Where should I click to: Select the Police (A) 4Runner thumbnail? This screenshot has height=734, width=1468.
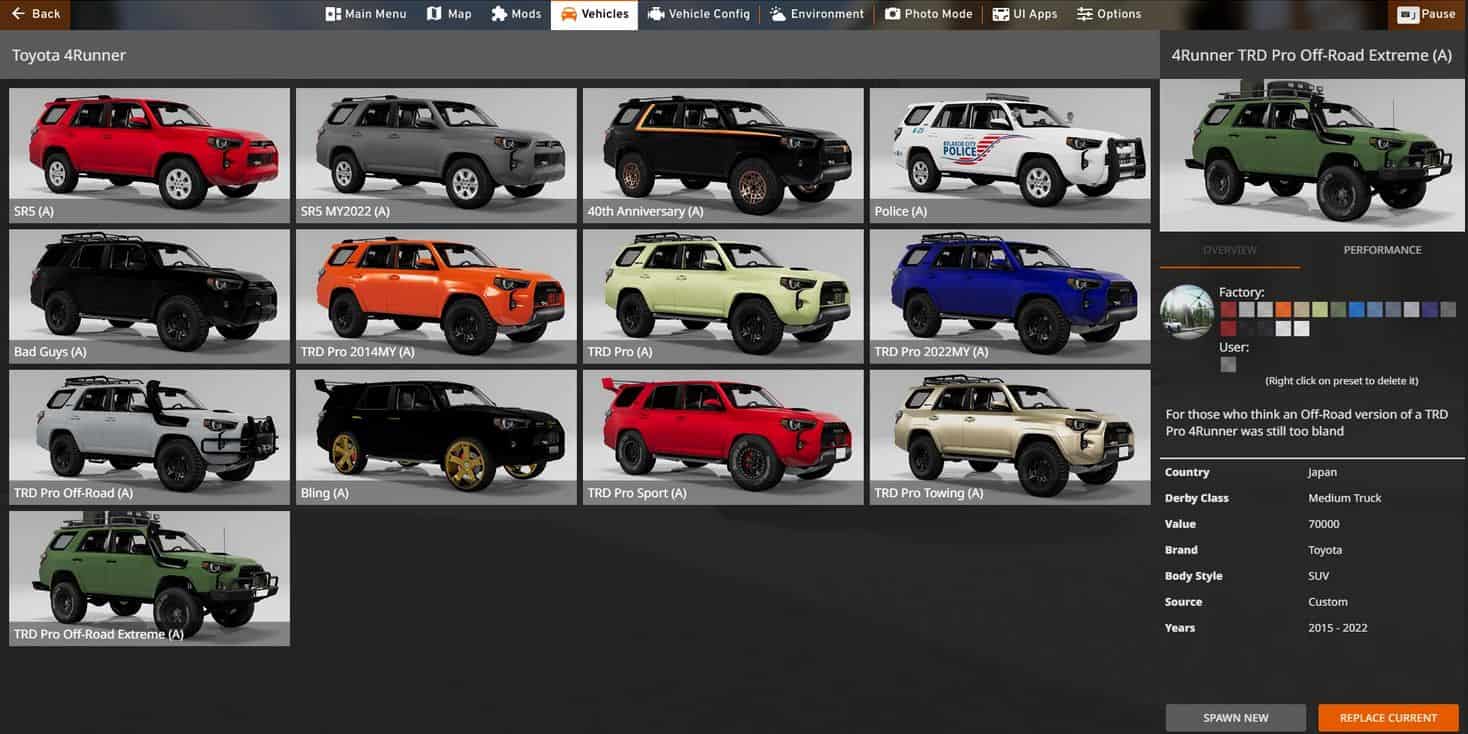coord(1010,155)
